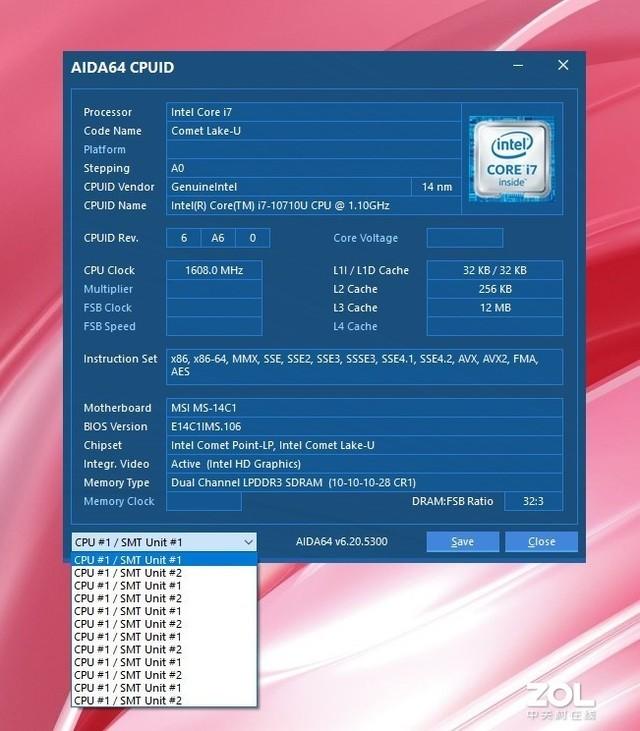
Task: Click the L3 Cache '12 MB' value
Action: (495, 308)
